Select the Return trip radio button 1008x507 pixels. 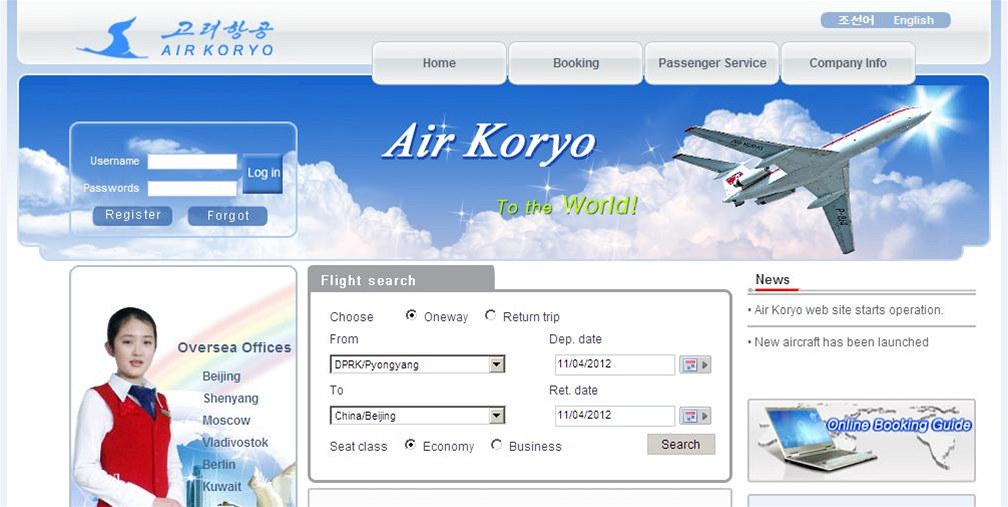pyautogui.click(x=490, y=315)
